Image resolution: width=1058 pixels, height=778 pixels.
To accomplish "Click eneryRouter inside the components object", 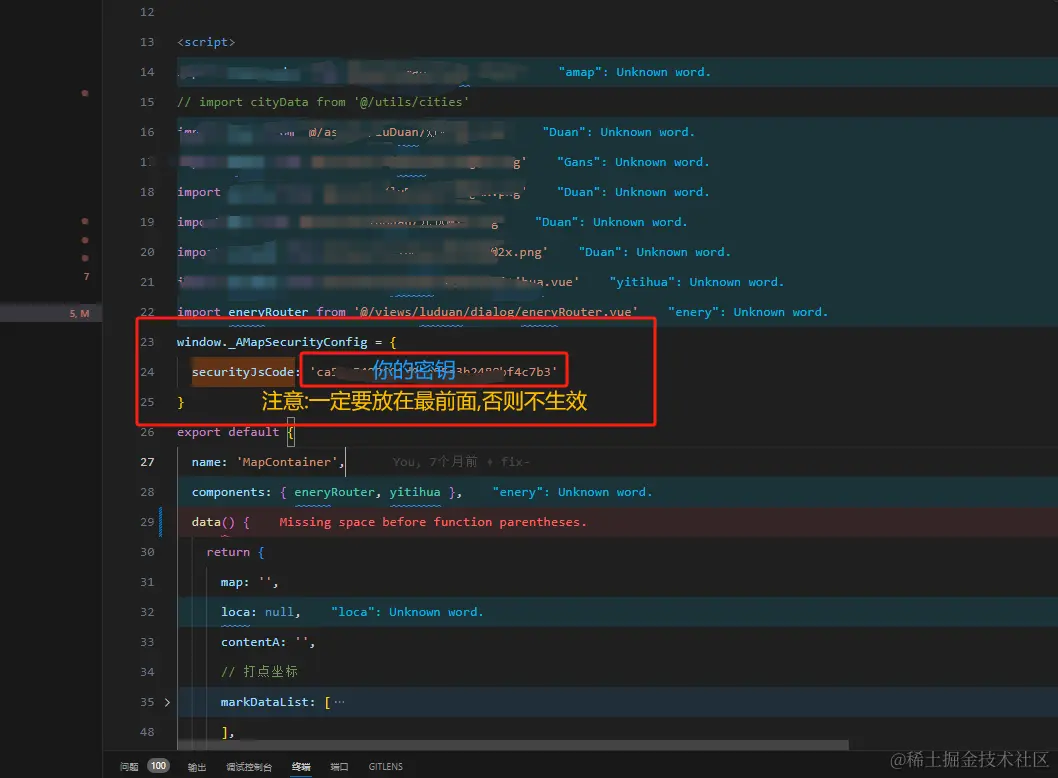I will pyautogui.click(x=334, y=492).
